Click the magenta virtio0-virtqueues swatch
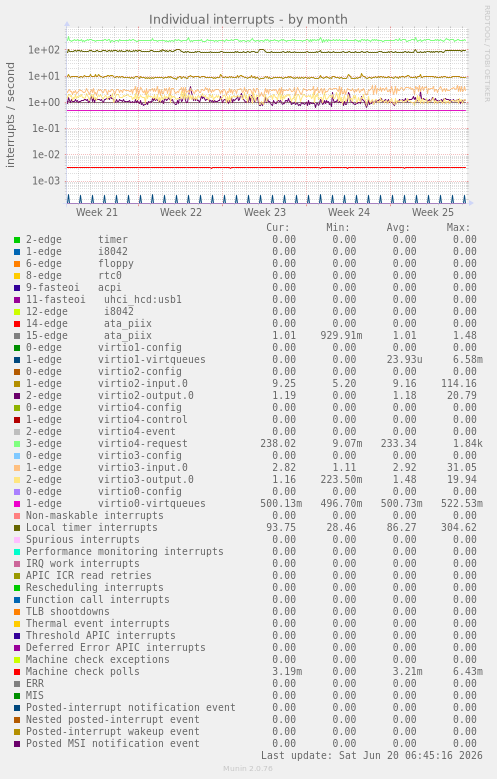 (x=17, y=504)
